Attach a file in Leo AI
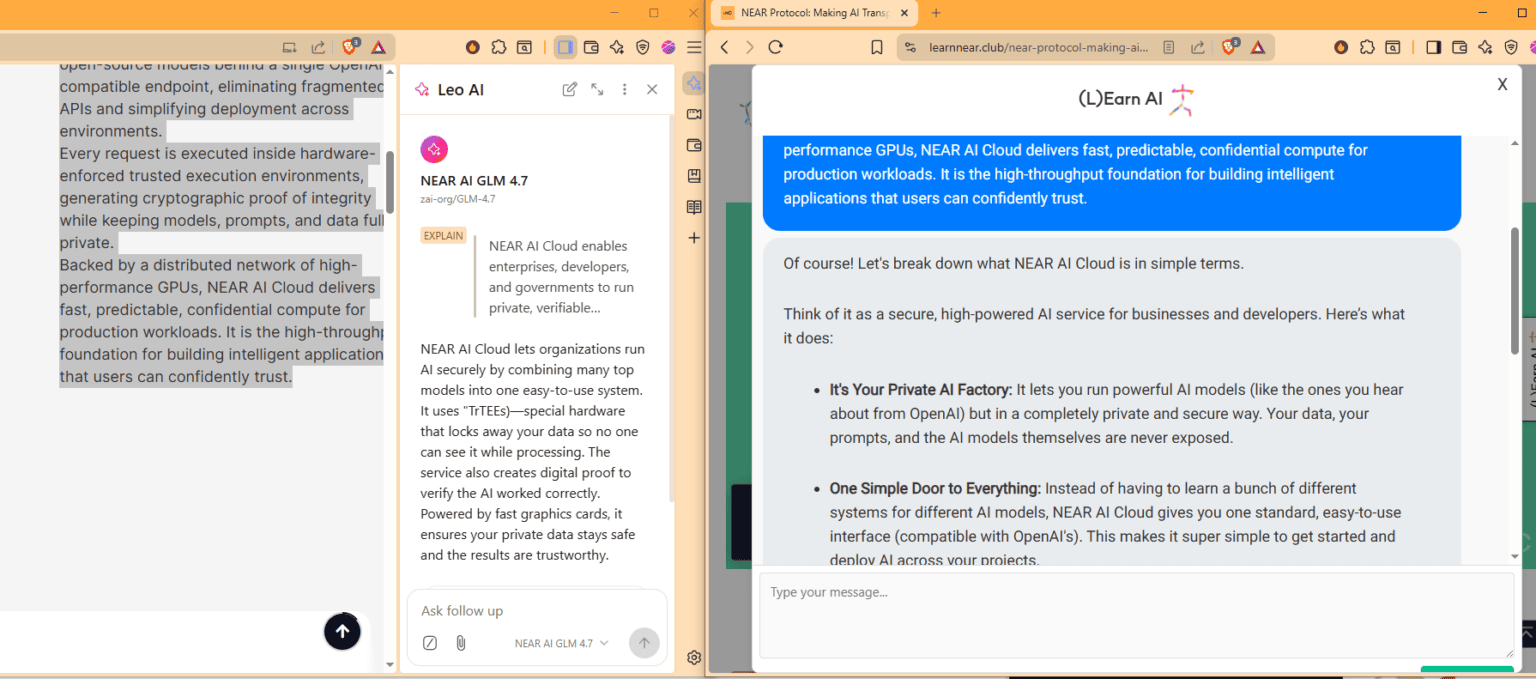The image size is (1536, 679). coord(460,643)
